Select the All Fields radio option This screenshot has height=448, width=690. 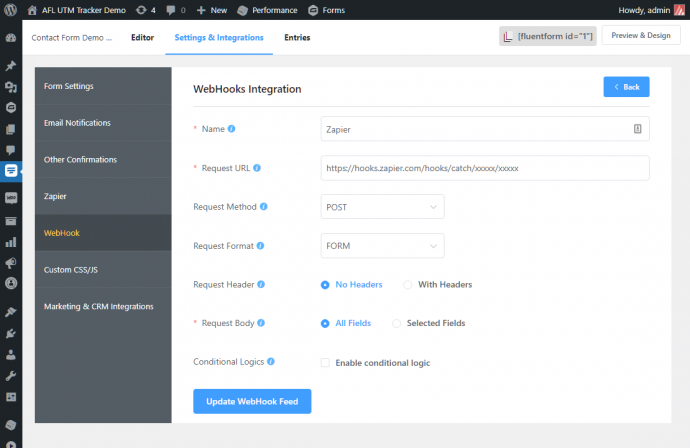pyautogui.click(x=325, y=323)
